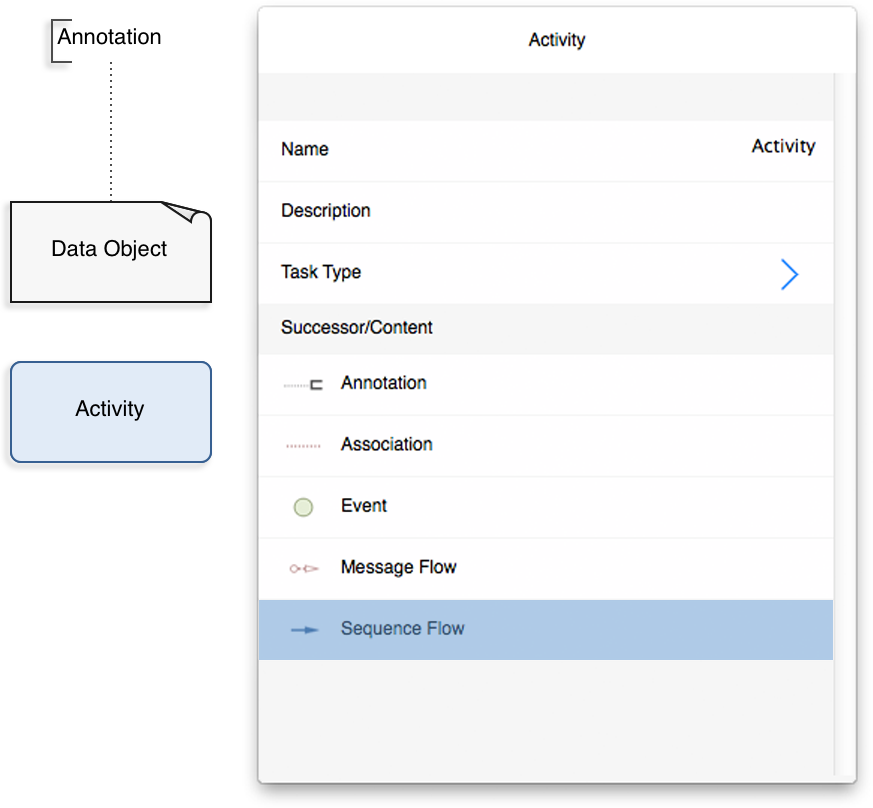Select the blue Activity shape on canvas
873x808 pixels.
[x=111, y=412]
